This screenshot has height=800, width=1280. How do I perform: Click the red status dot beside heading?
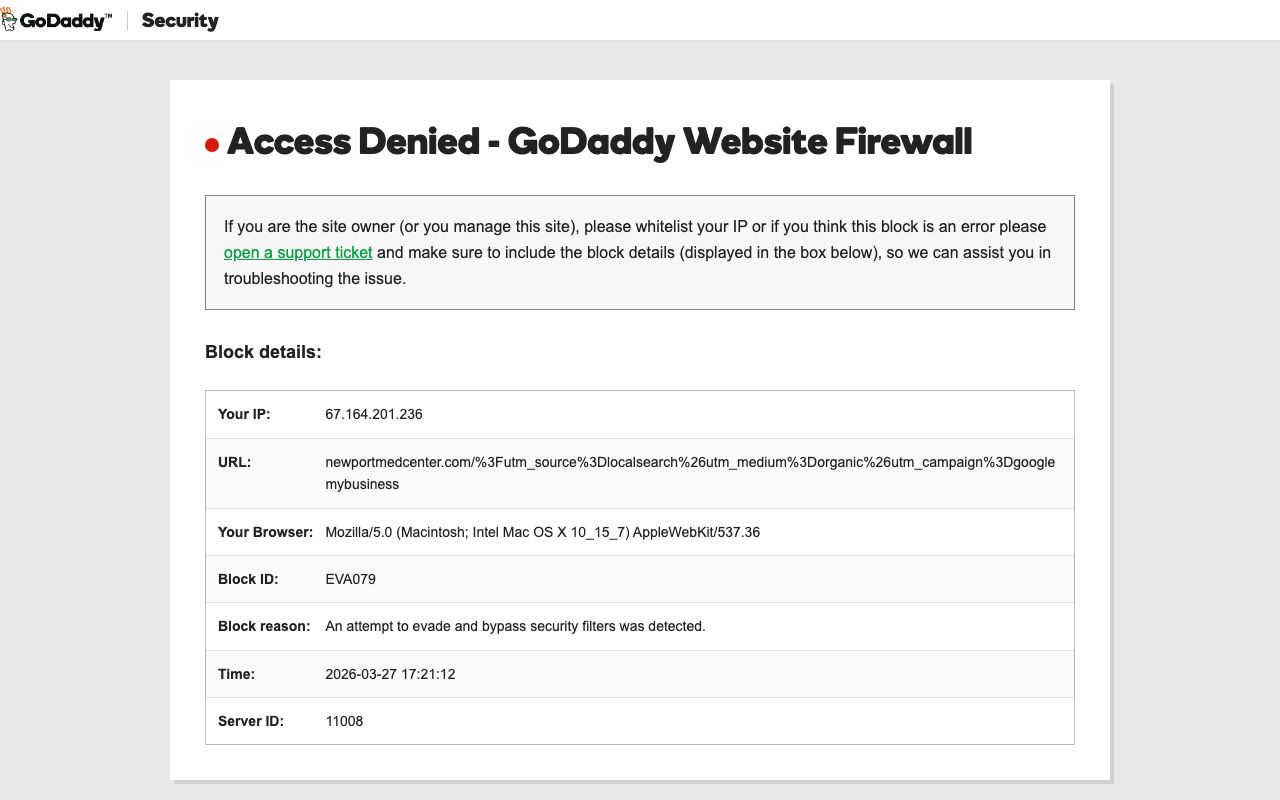click(x=212, y=146)
